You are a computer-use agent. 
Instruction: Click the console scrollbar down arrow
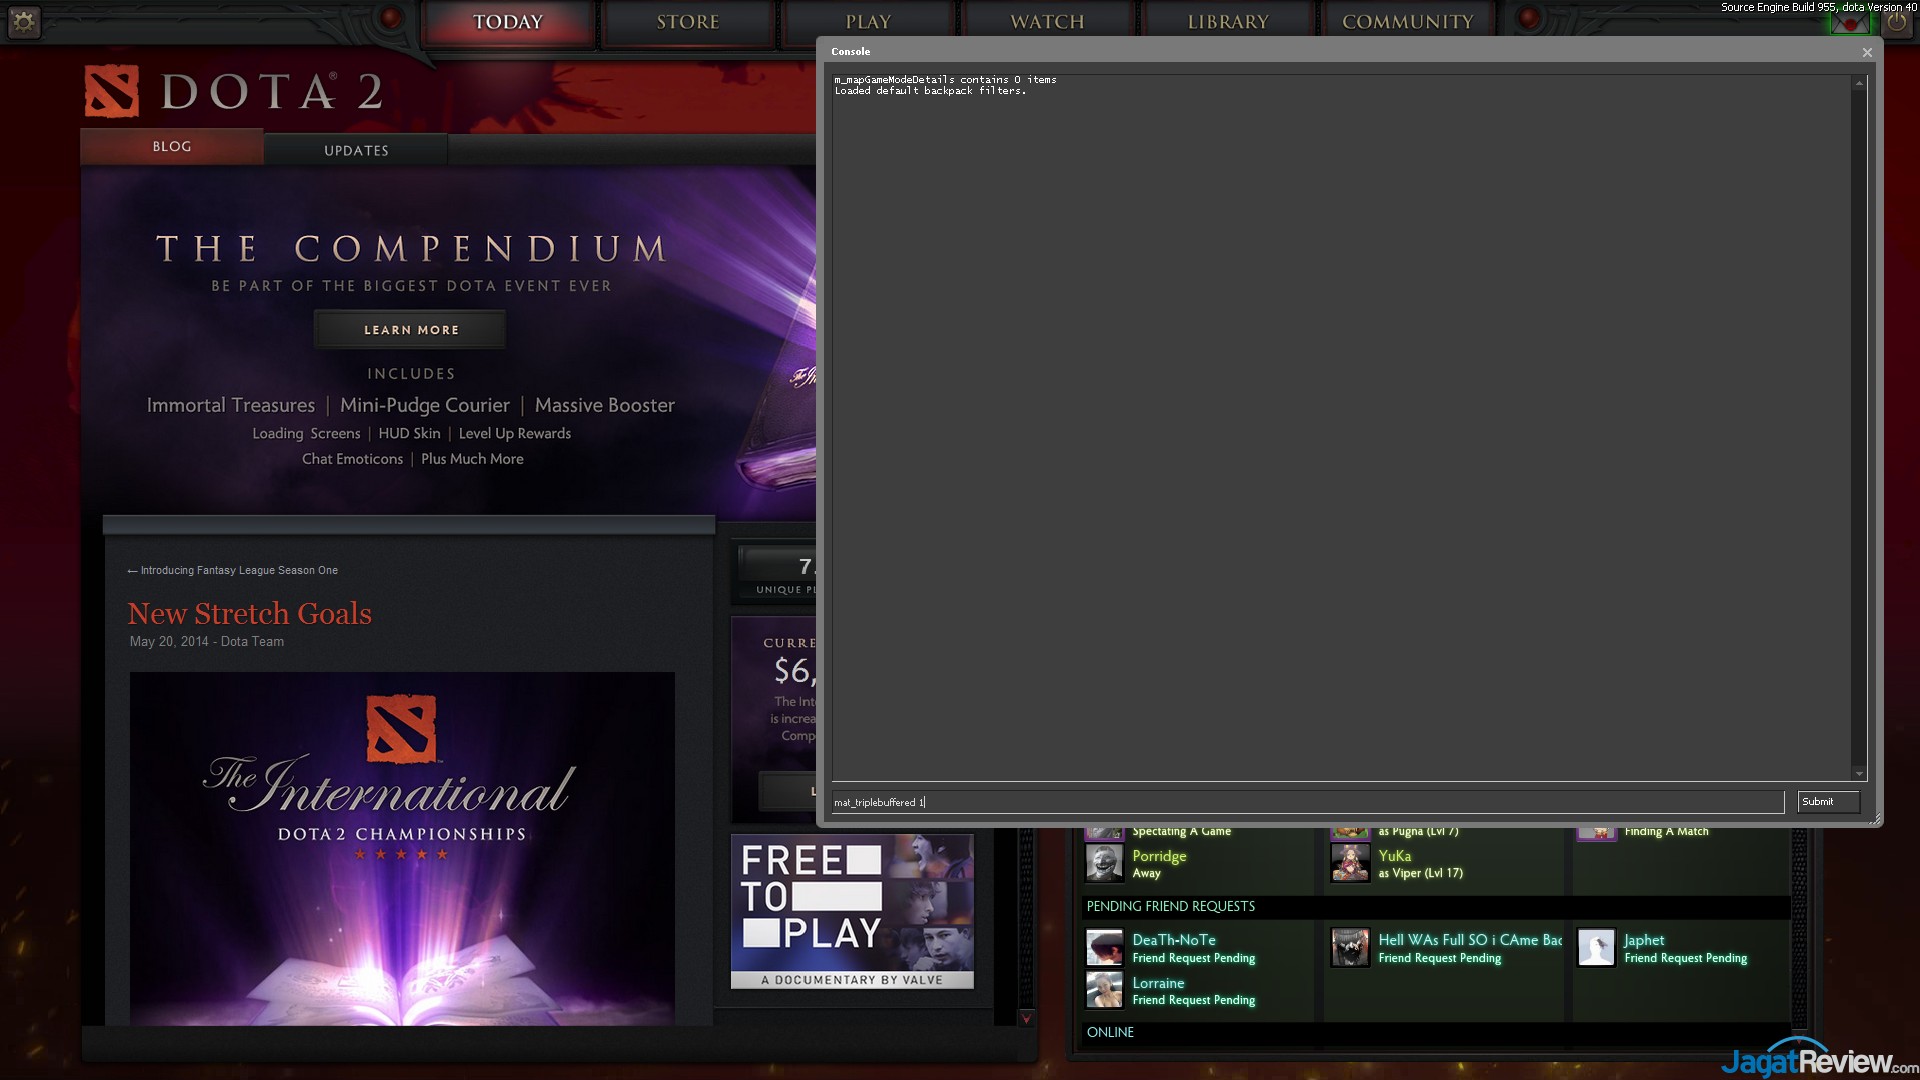point(1859,773)
